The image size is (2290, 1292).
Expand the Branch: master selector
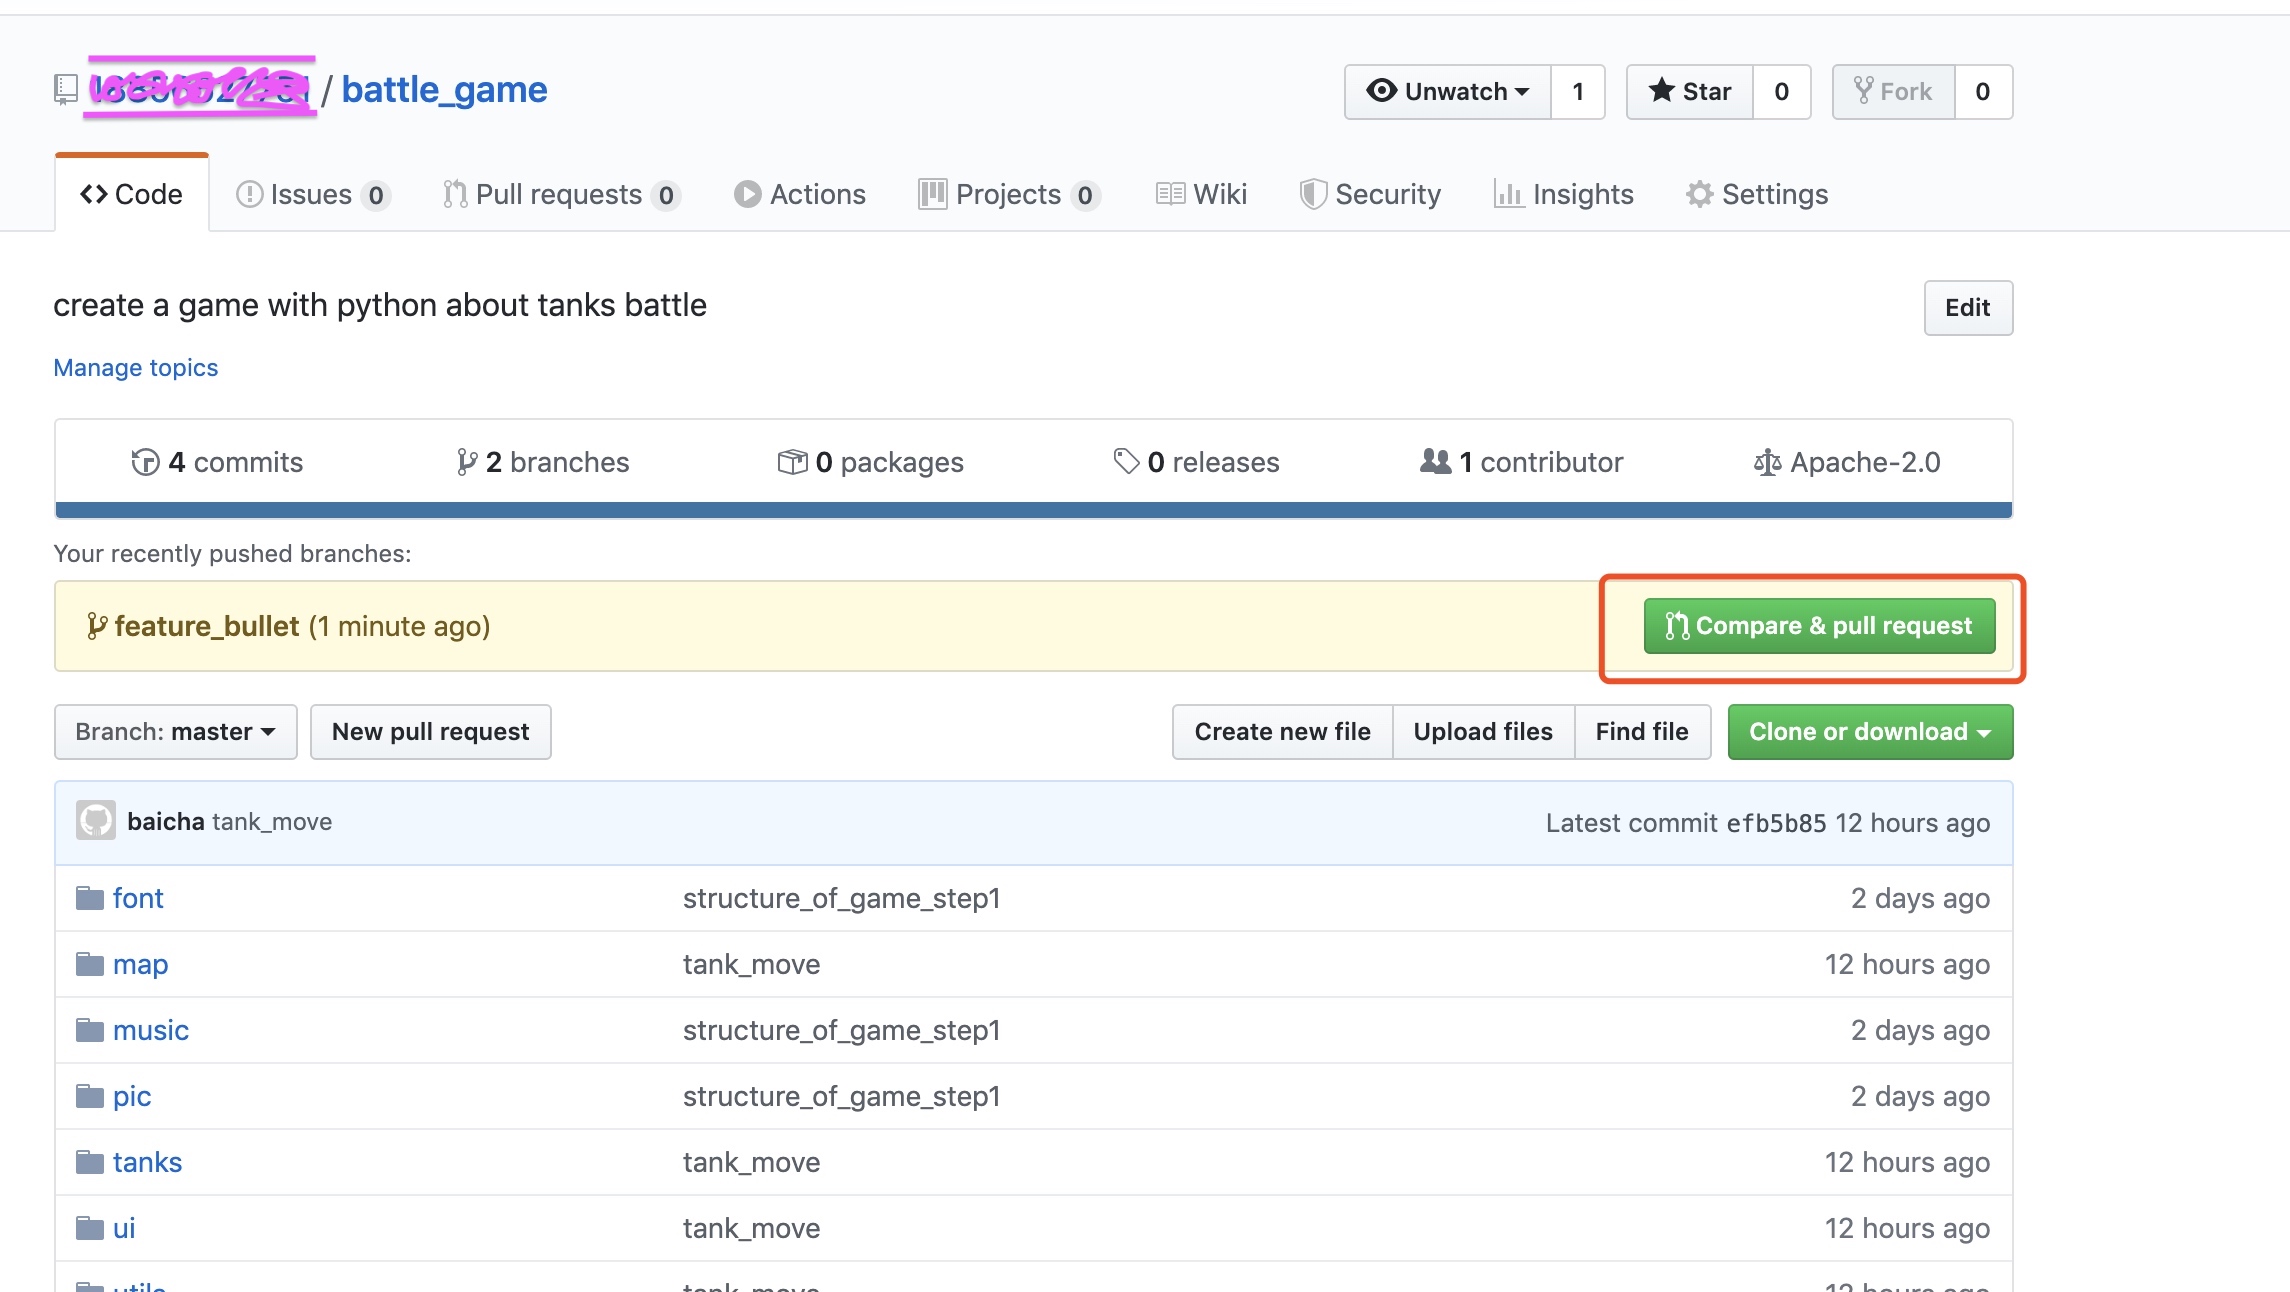point(176,732)
